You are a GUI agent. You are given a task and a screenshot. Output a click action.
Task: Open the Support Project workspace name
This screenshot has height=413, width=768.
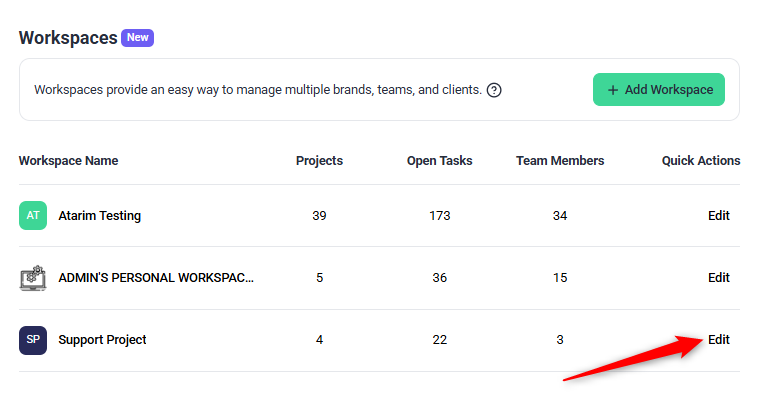coord(102,340)
